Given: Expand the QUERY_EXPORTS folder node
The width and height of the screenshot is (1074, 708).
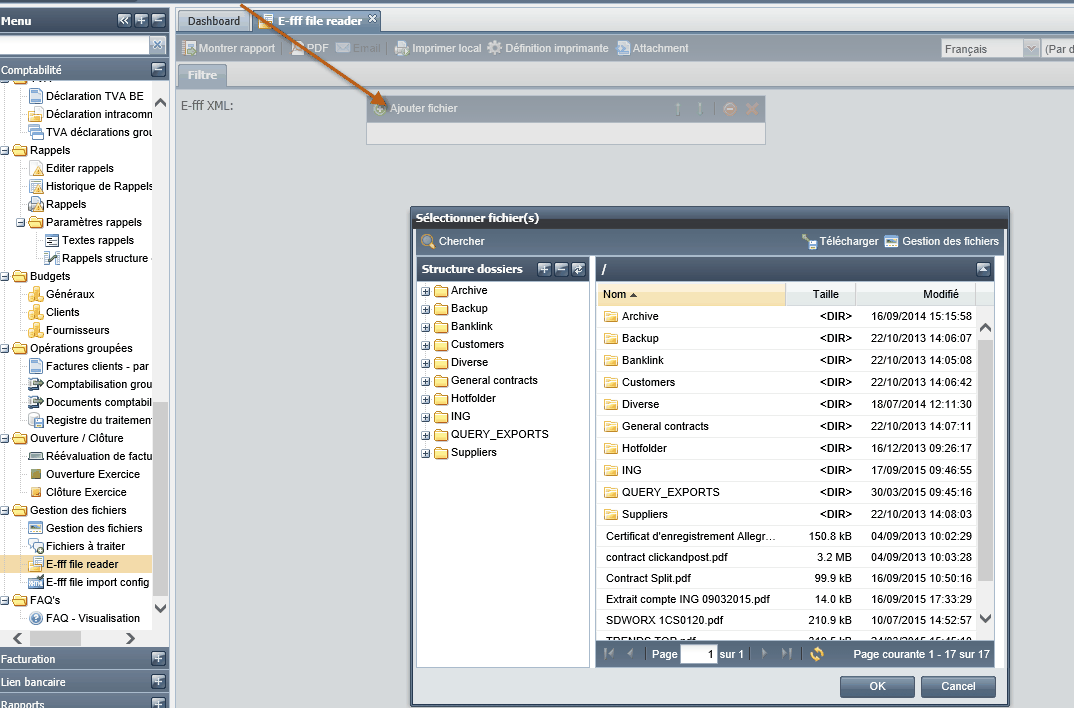Looking at the screenshot, I should tap(425, 435).
